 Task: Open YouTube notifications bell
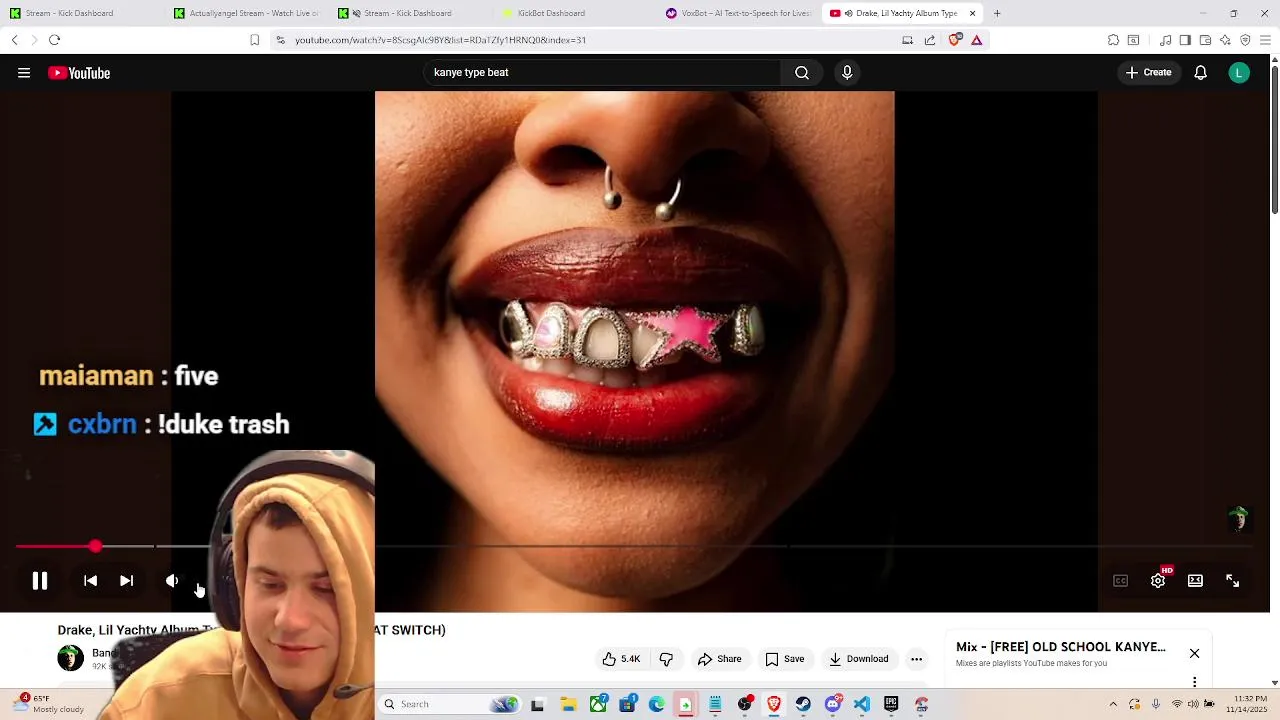1201,73
